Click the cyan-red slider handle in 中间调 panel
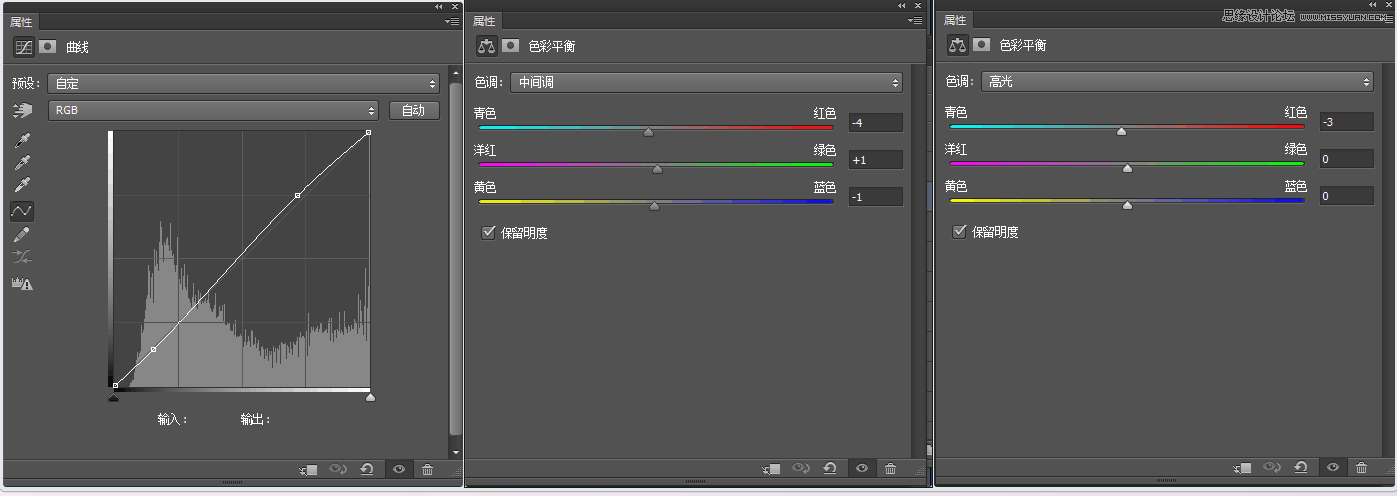 coord(648,132)
